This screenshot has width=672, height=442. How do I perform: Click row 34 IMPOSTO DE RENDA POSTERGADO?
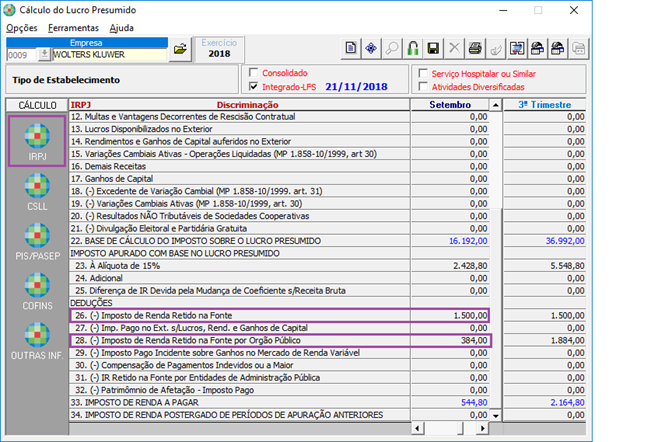(240, 415)
